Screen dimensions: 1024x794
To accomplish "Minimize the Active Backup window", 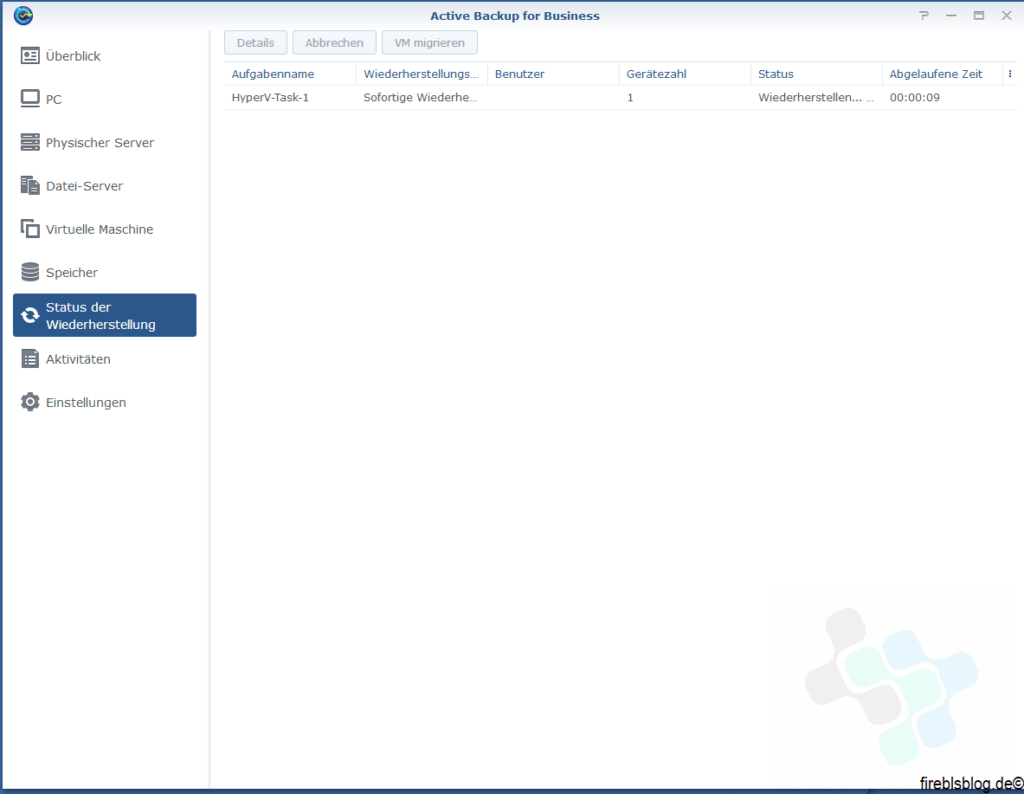I will pos(951,15).
